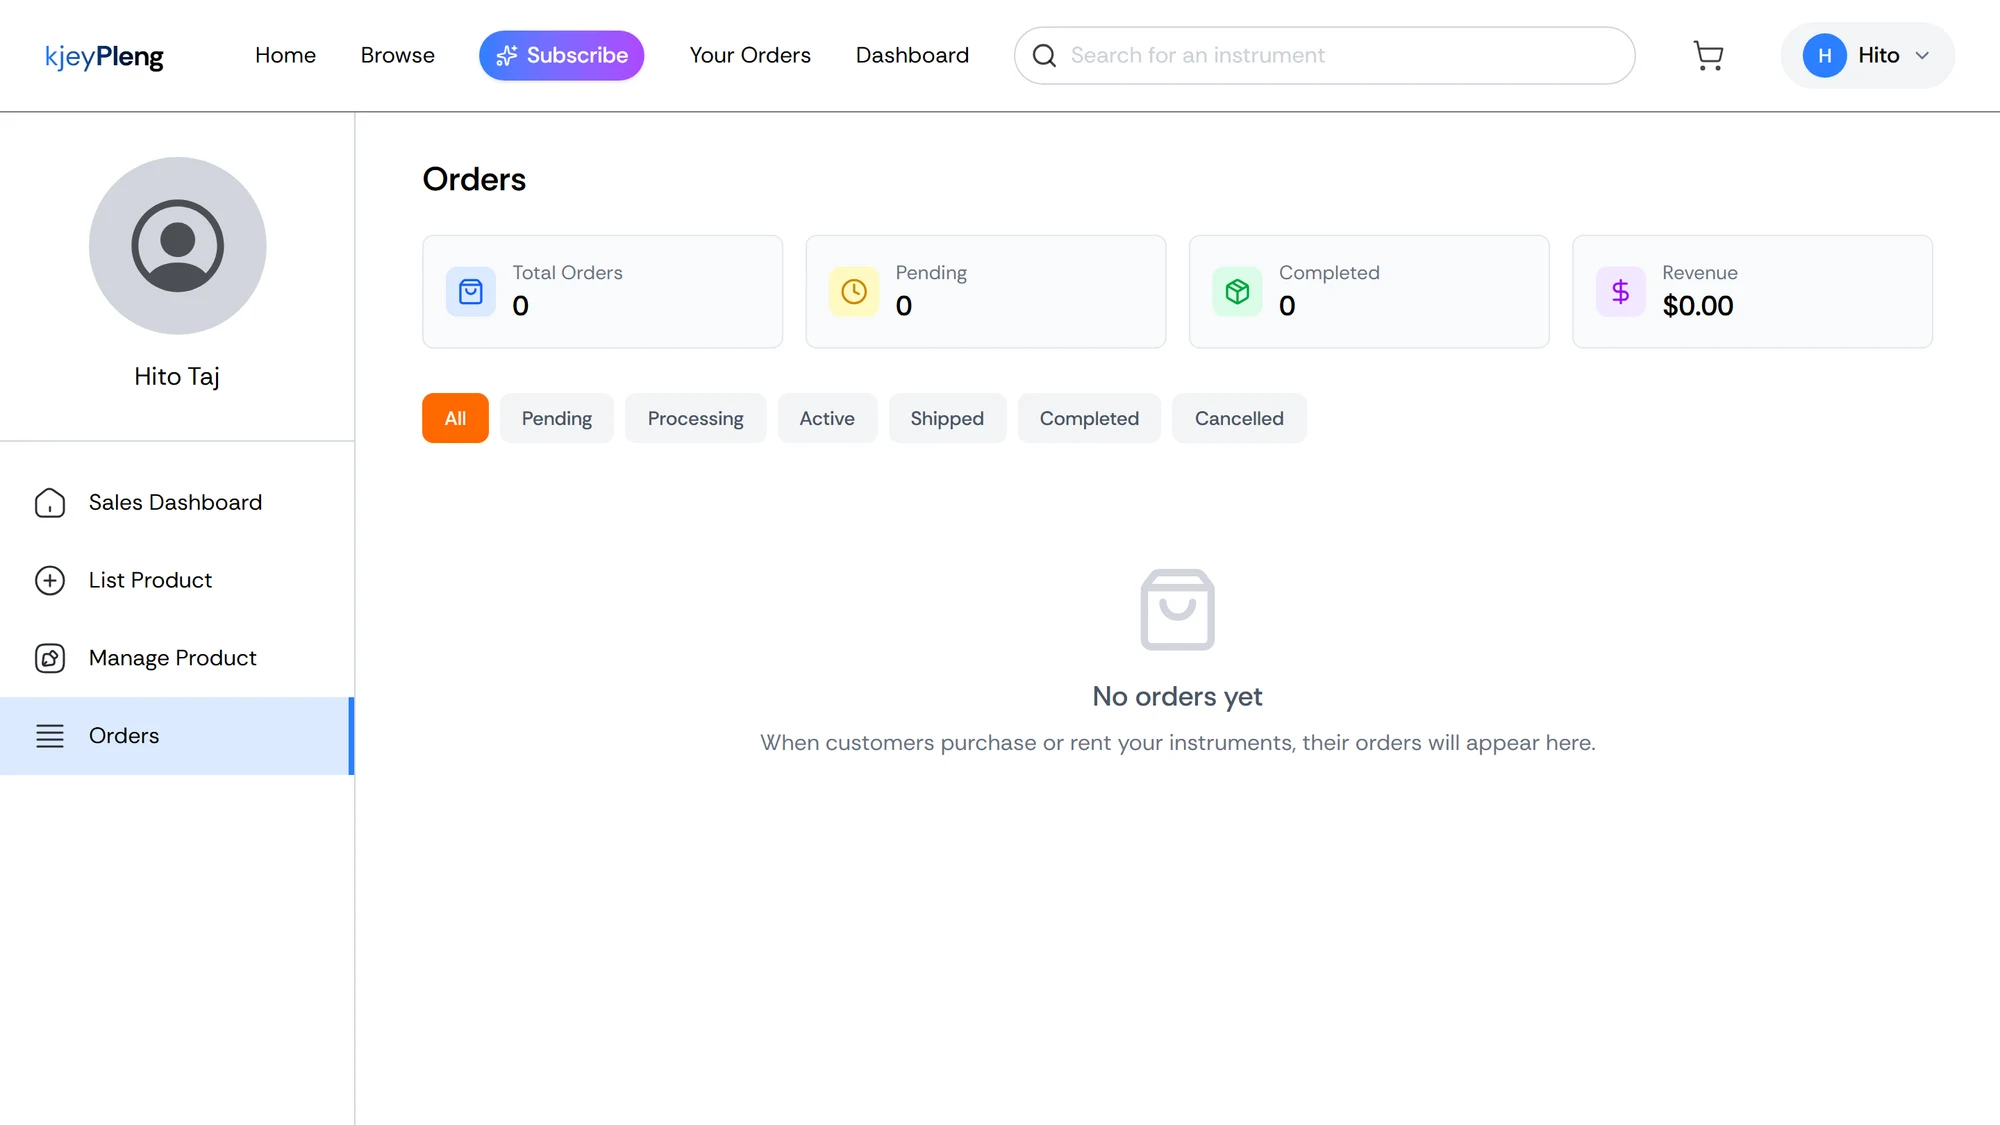
Task: Focus the Search for an instrument field
Action: (1324, 56)
